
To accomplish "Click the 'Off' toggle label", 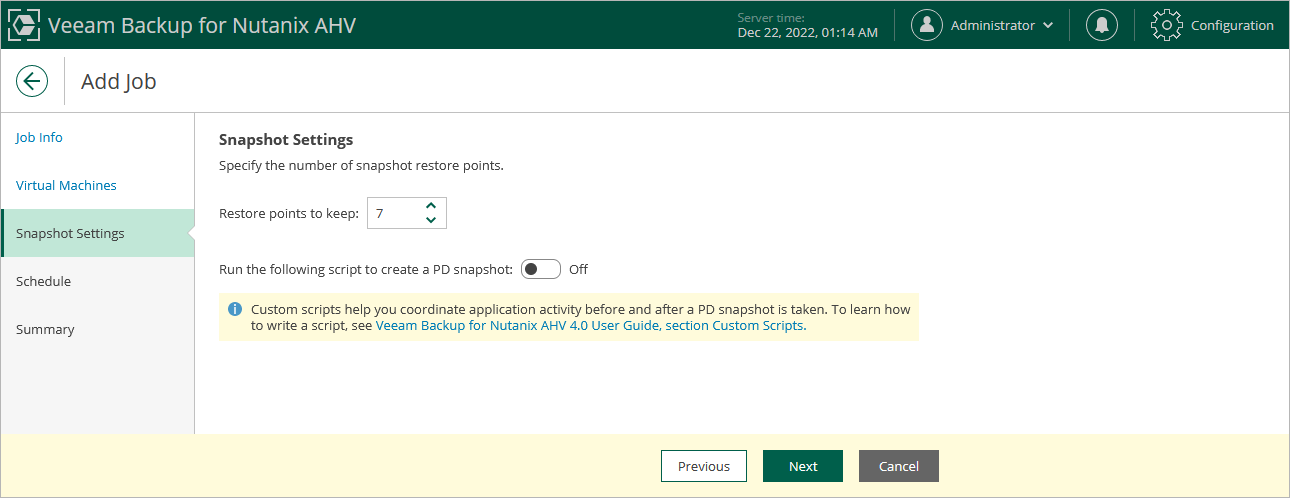I will click(578, 269).
